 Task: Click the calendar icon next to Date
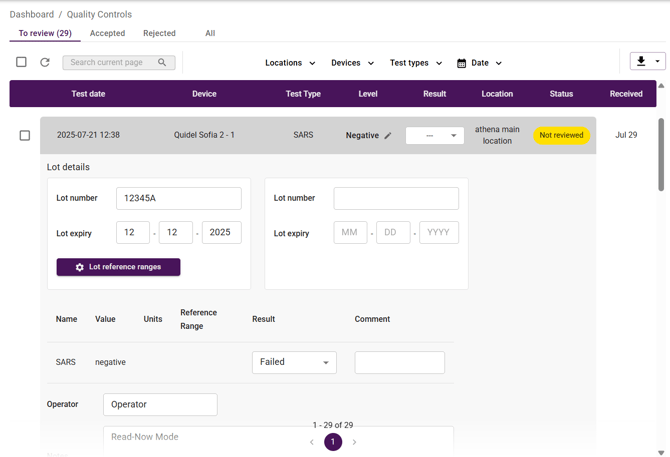click(461, 63)
